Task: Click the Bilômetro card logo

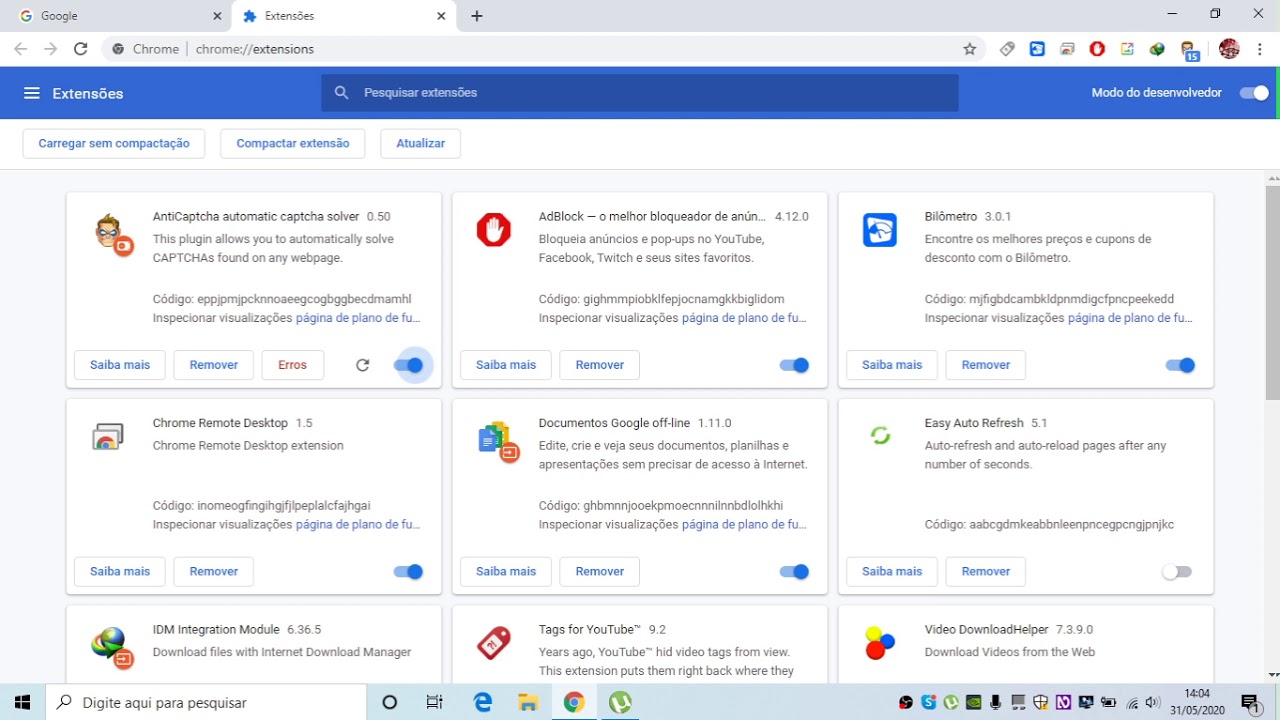Action: coord(880,230)
